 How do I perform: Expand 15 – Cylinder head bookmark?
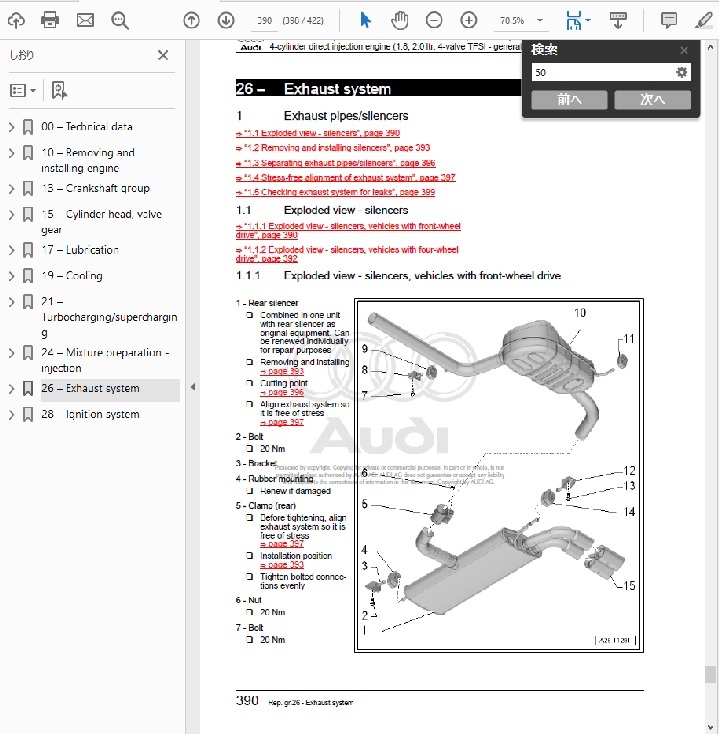click(x=12, y=215)
